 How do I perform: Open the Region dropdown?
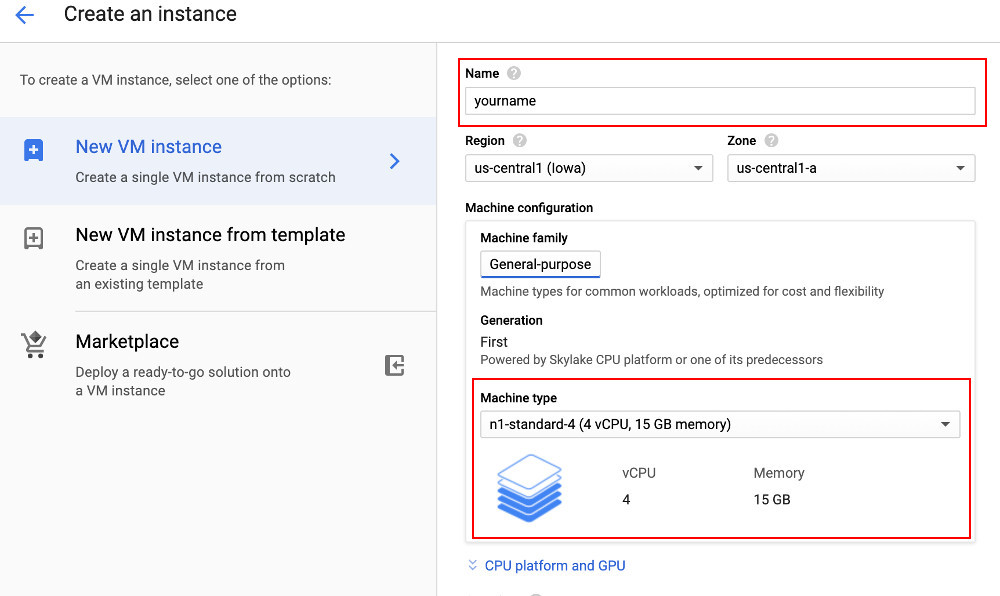pyautogui.click(x=588, y=168)
